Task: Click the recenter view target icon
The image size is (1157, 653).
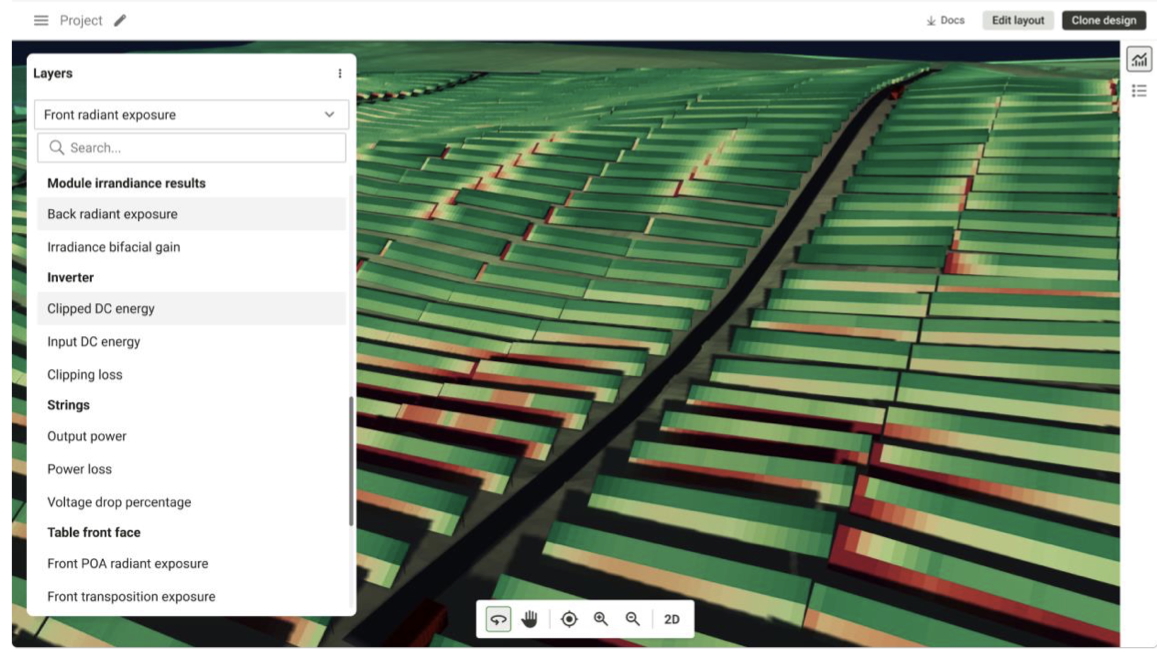Action: (x=569, y=619)
